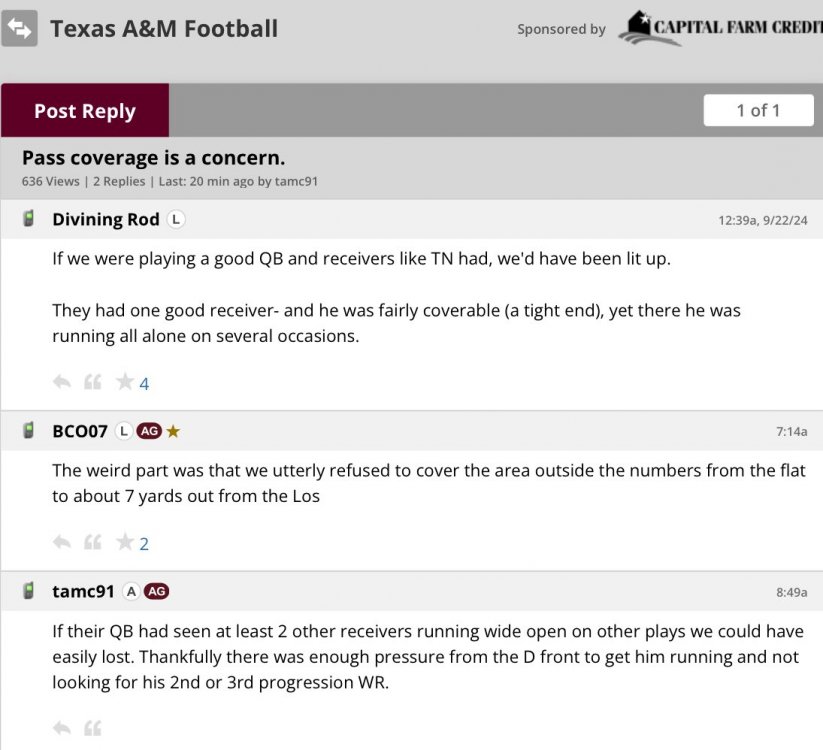823x750 pixels.
Task: Click reply arrow on tamc91's post
Action: tap(62, 727)
